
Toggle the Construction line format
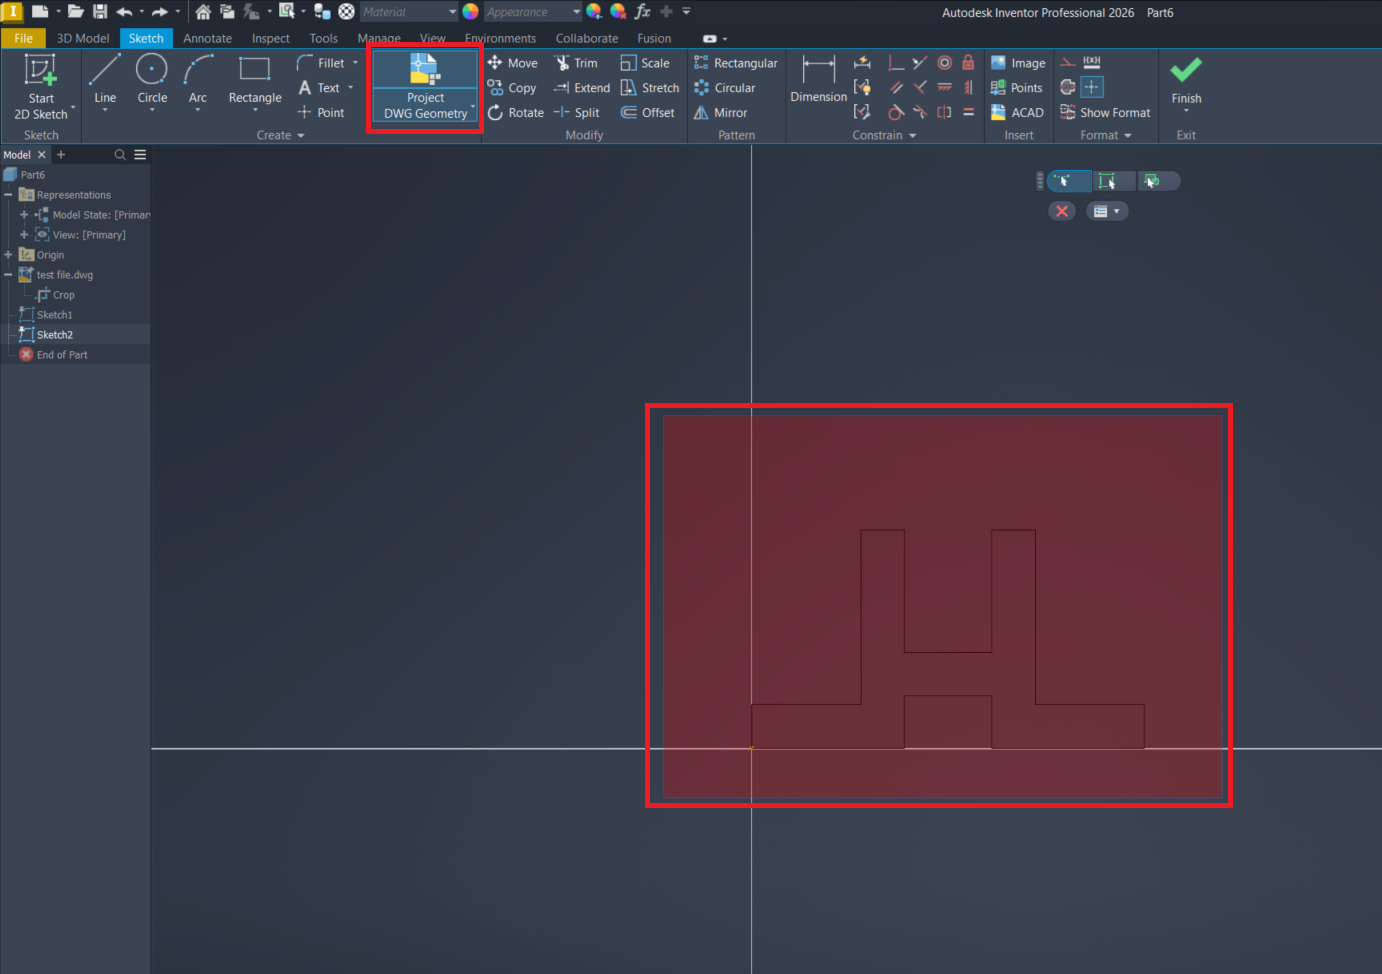1068,62
